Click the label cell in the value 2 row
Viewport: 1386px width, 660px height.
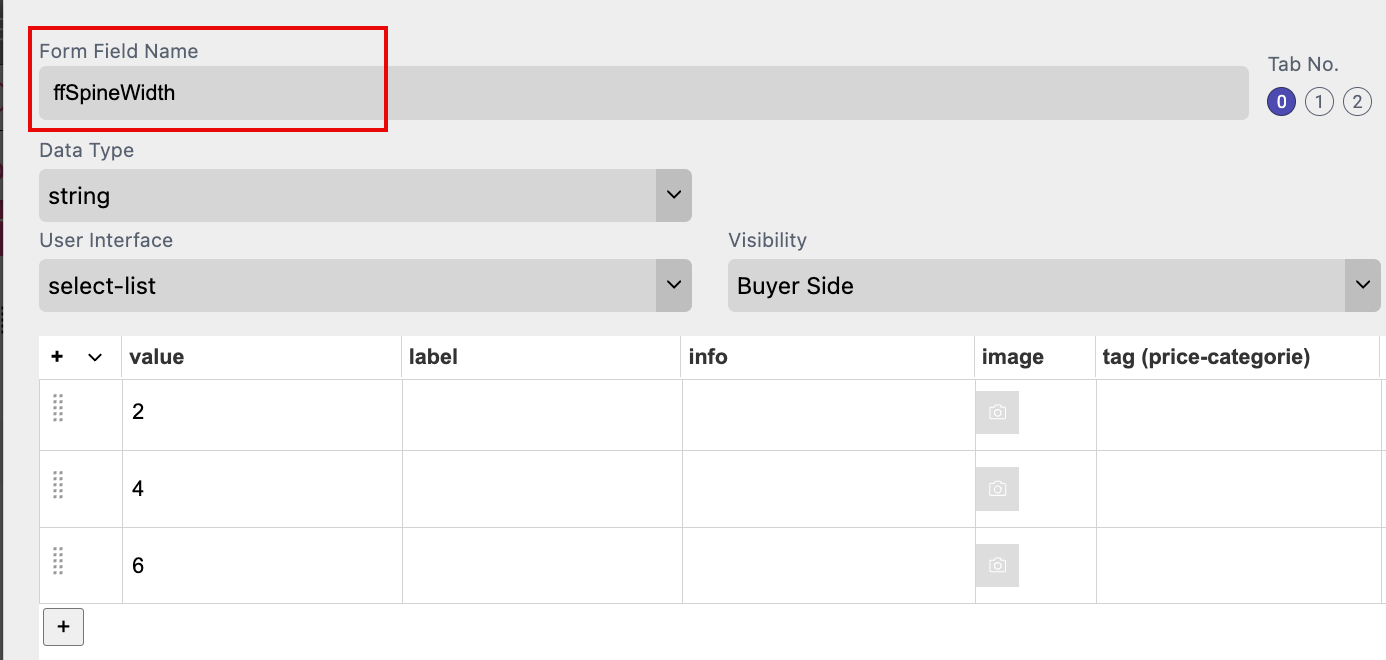pos(542,414)
